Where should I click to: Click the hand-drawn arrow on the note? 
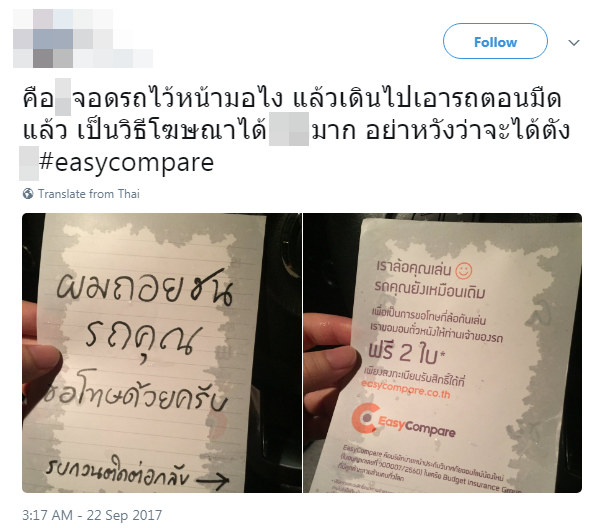[x=213, y=480]
